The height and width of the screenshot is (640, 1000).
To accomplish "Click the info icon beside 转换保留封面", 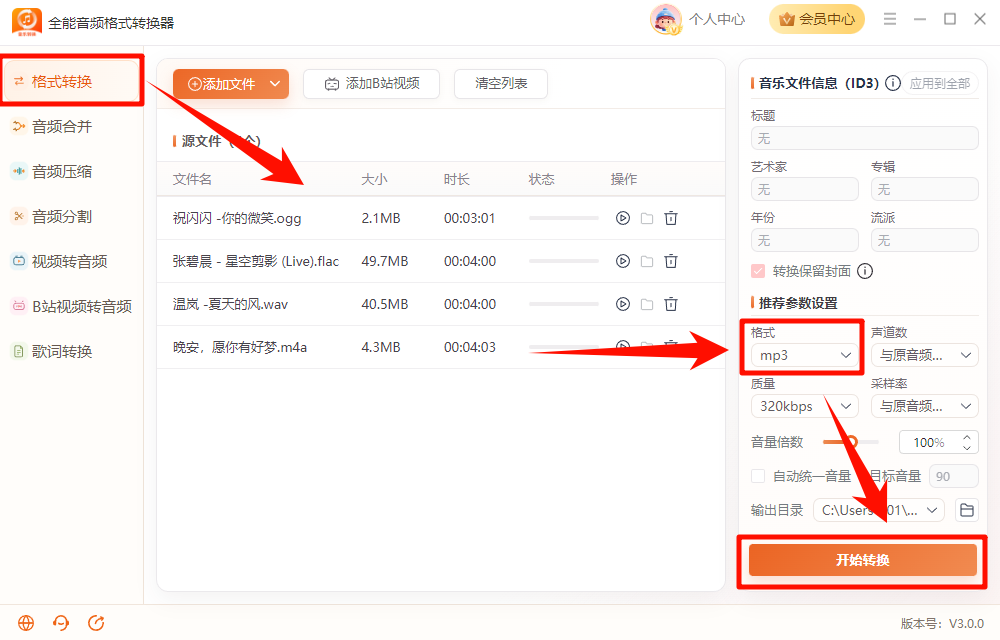I will [865, 271].
